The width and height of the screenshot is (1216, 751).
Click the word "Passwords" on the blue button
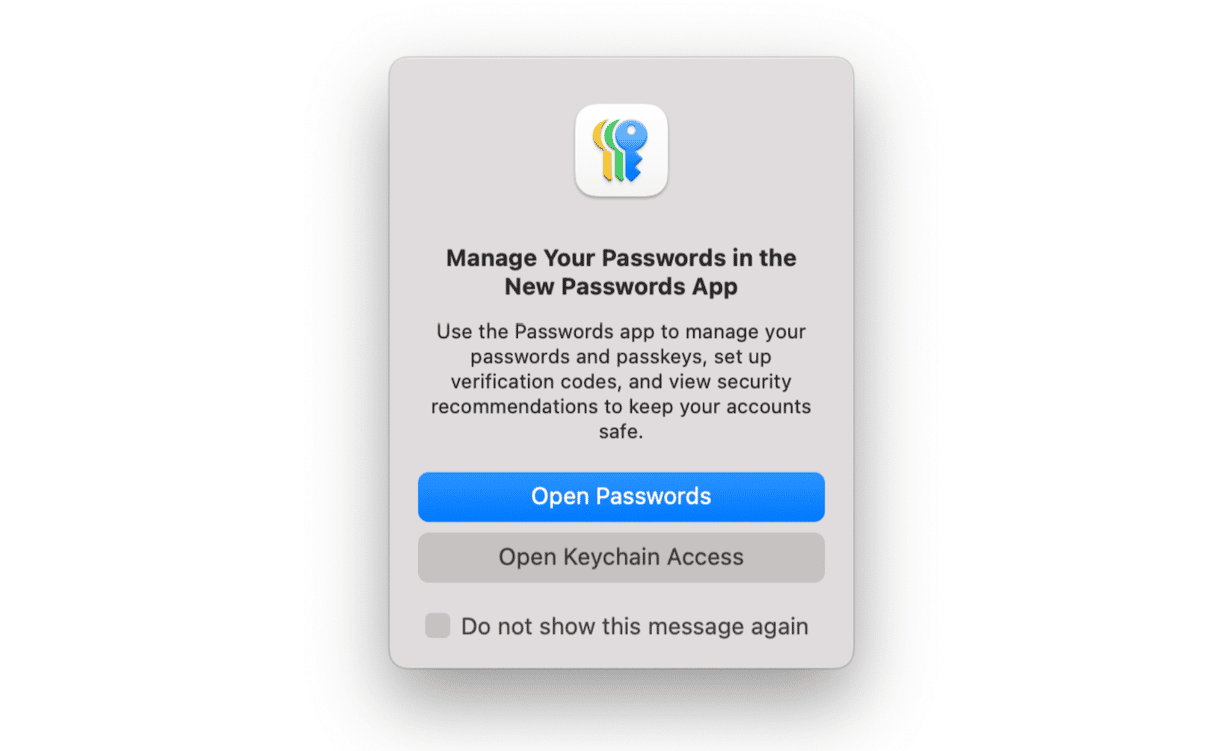coord(653,497)
